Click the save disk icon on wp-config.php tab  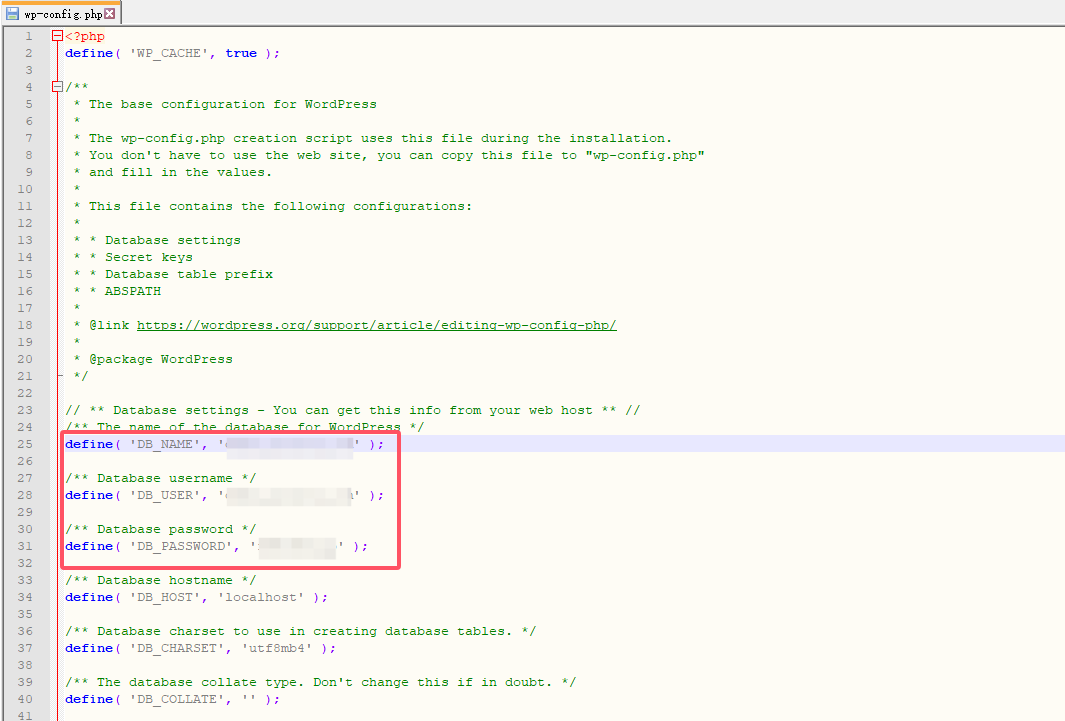(12, 14)
